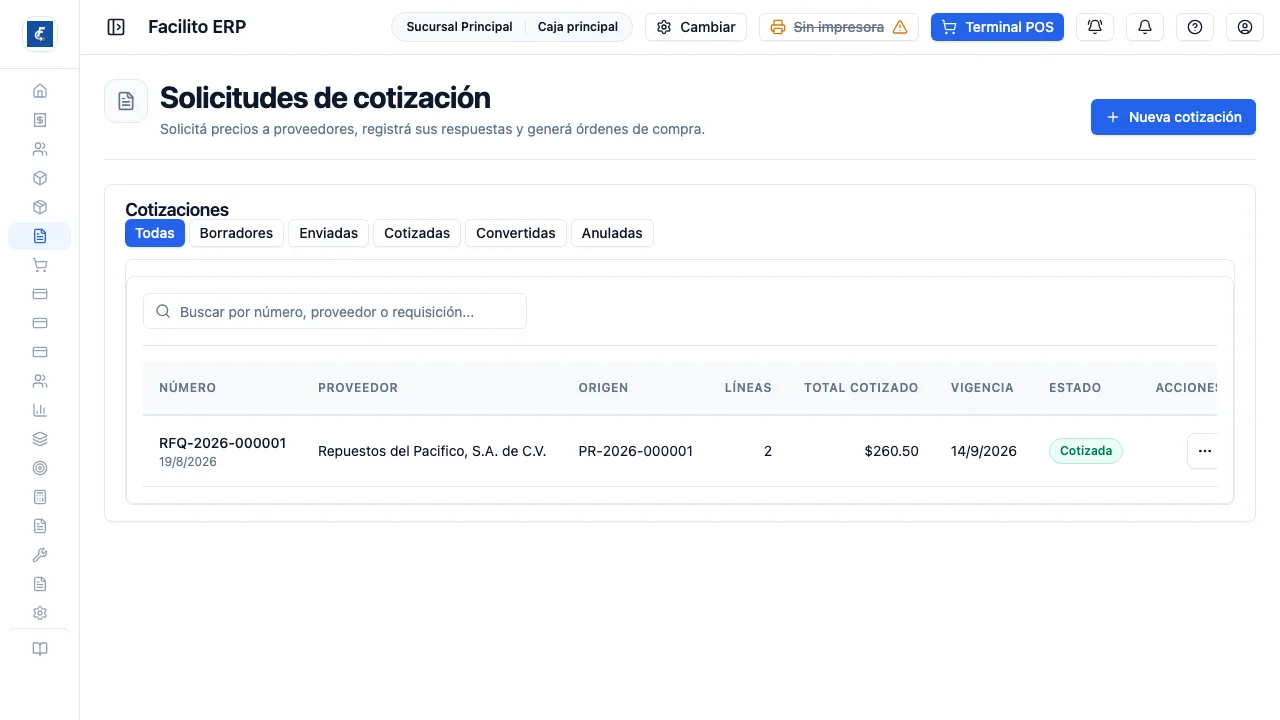The image size is (1280, 720).
Task: Switch to the Anuladas tab
Action: point(612,233)
